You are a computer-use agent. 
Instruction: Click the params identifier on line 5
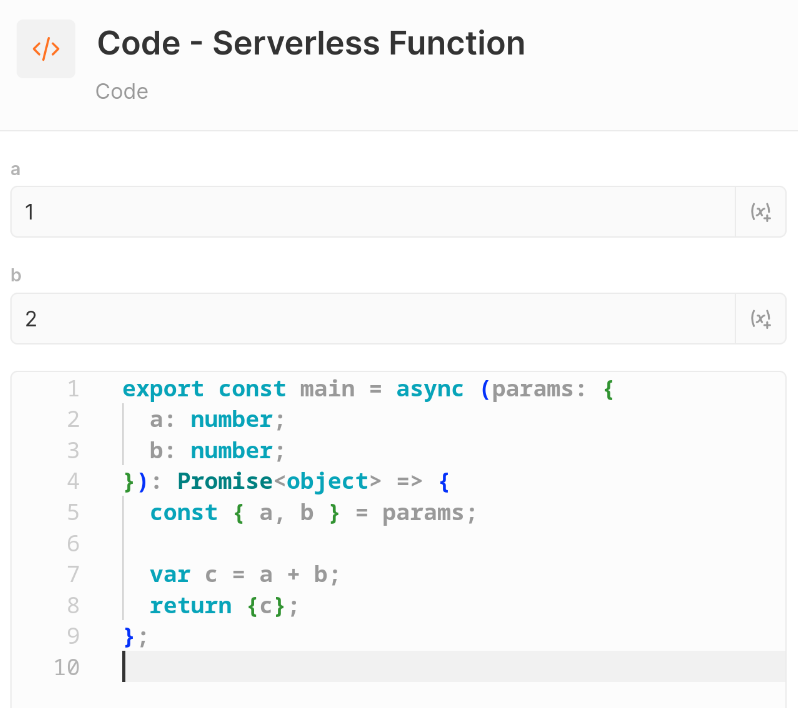point(423,513)
